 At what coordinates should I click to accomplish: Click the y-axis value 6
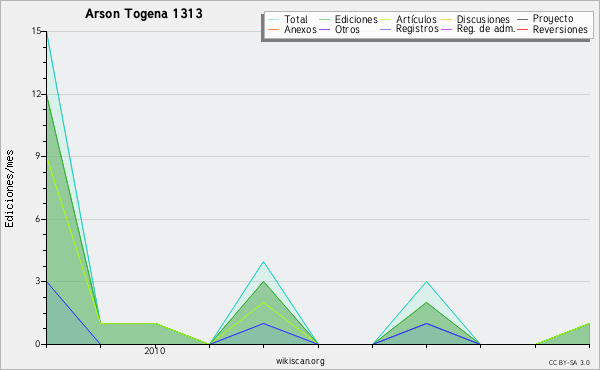(38, 219)
